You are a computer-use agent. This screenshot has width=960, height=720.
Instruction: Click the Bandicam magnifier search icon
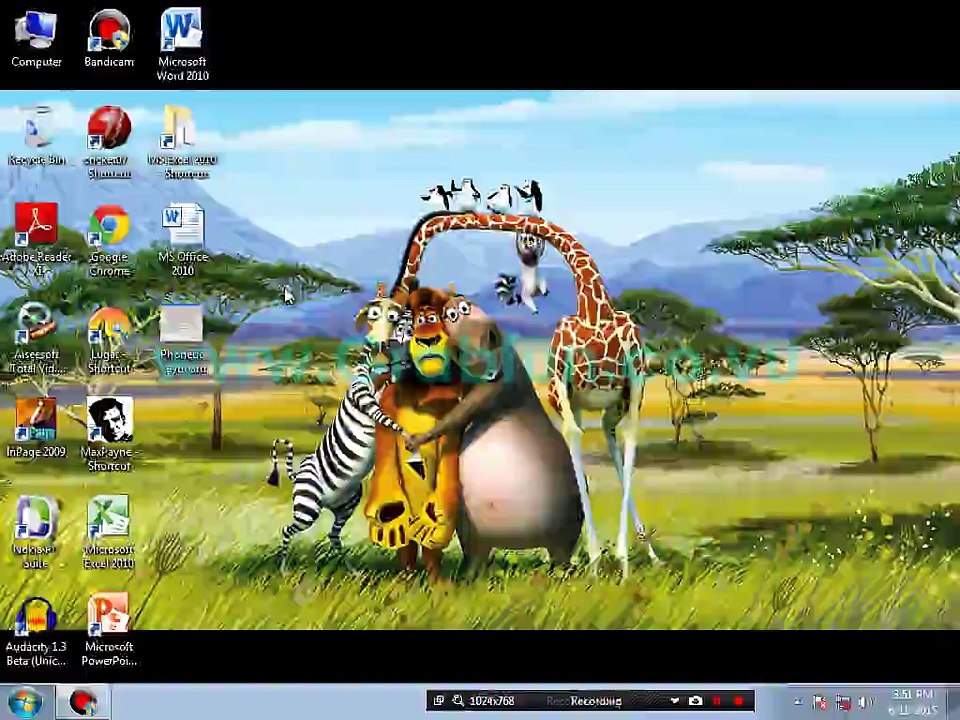(458, 700)
